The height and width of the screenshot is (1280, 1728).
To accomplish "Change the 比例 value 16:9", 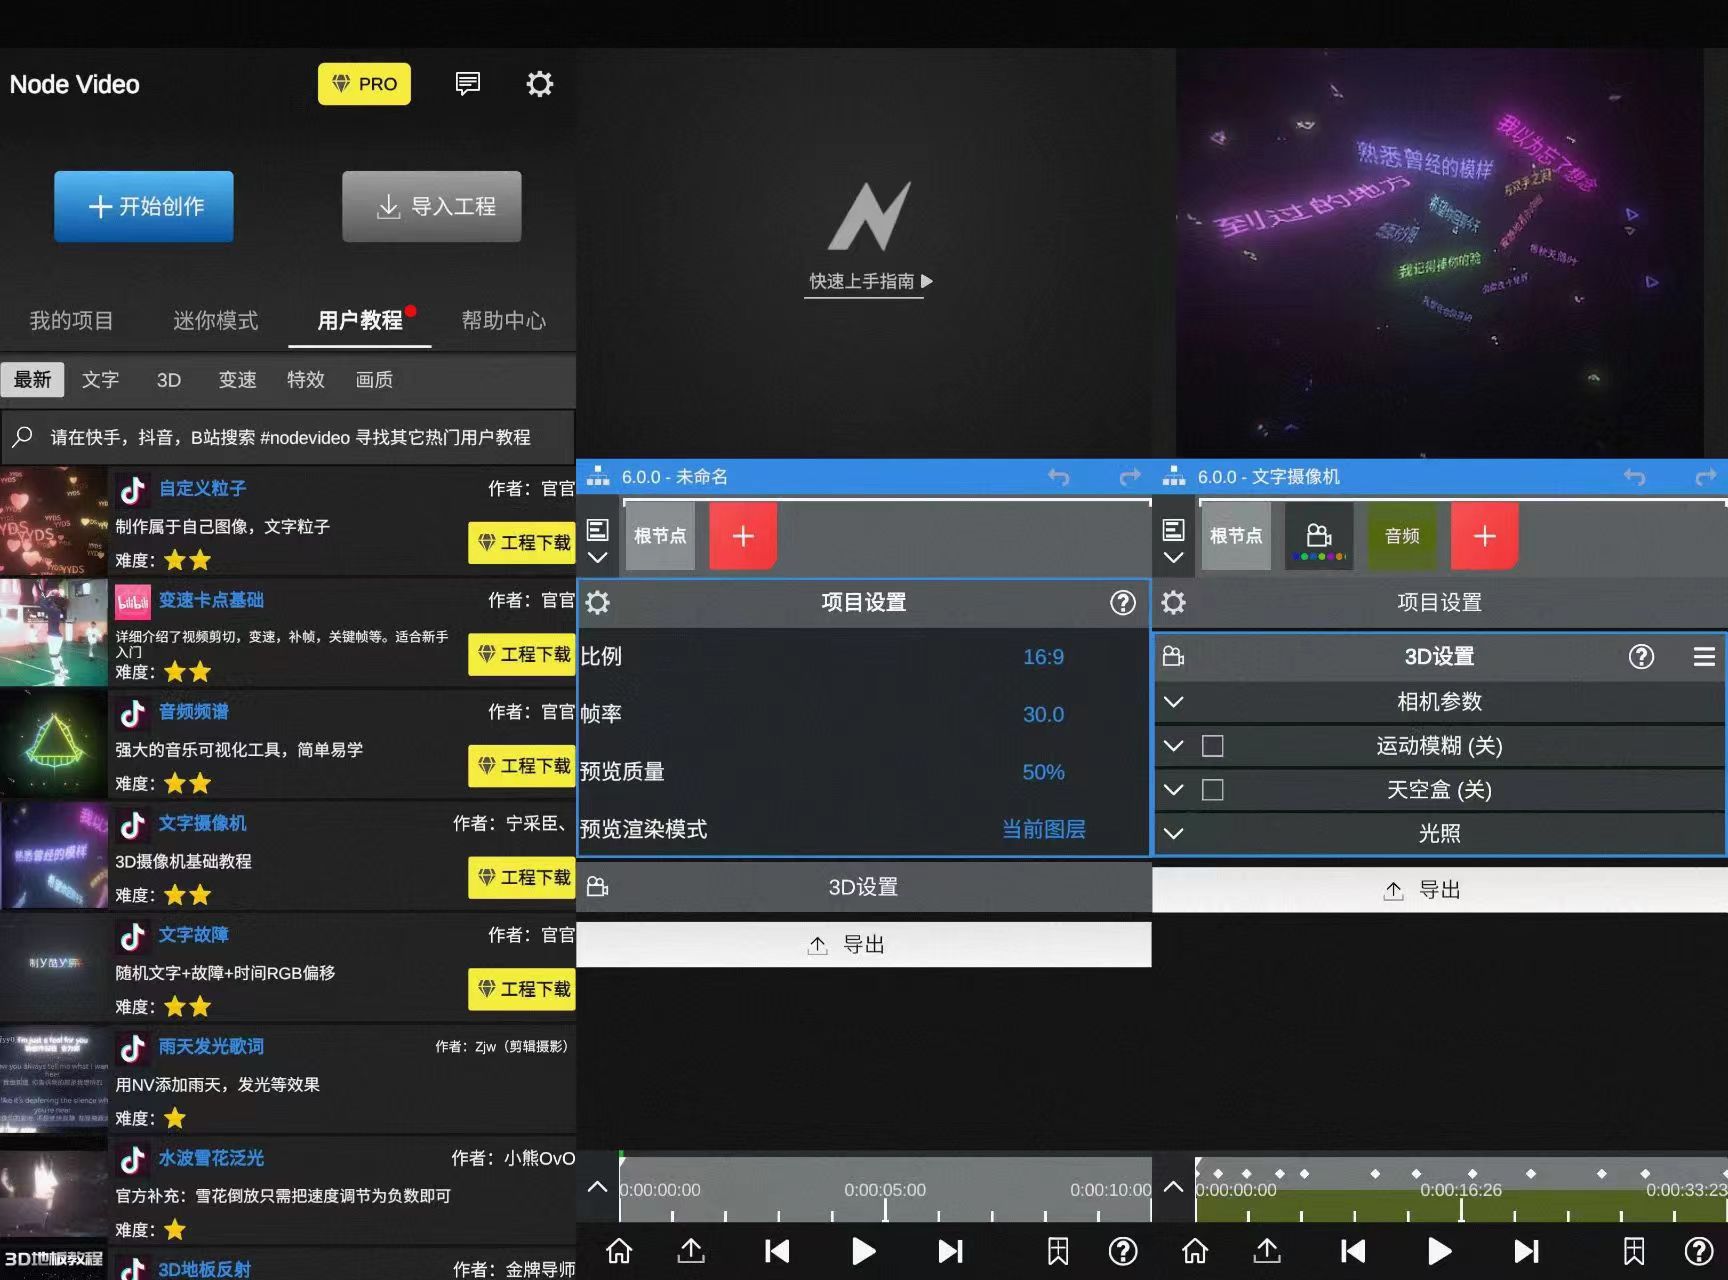I will [1043, 657].
